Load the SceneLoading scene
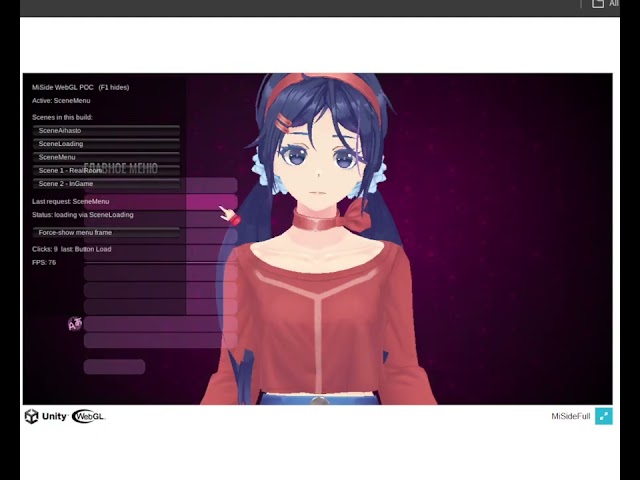 [x=106, y=144]
